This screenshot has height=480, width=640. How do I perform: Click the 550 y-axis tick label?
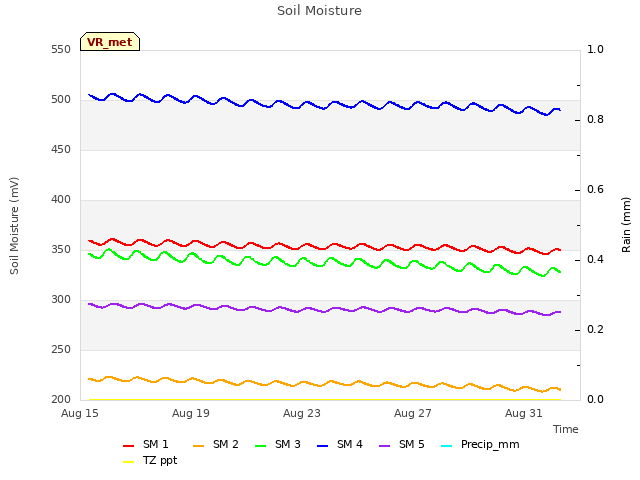pos(61,50)
